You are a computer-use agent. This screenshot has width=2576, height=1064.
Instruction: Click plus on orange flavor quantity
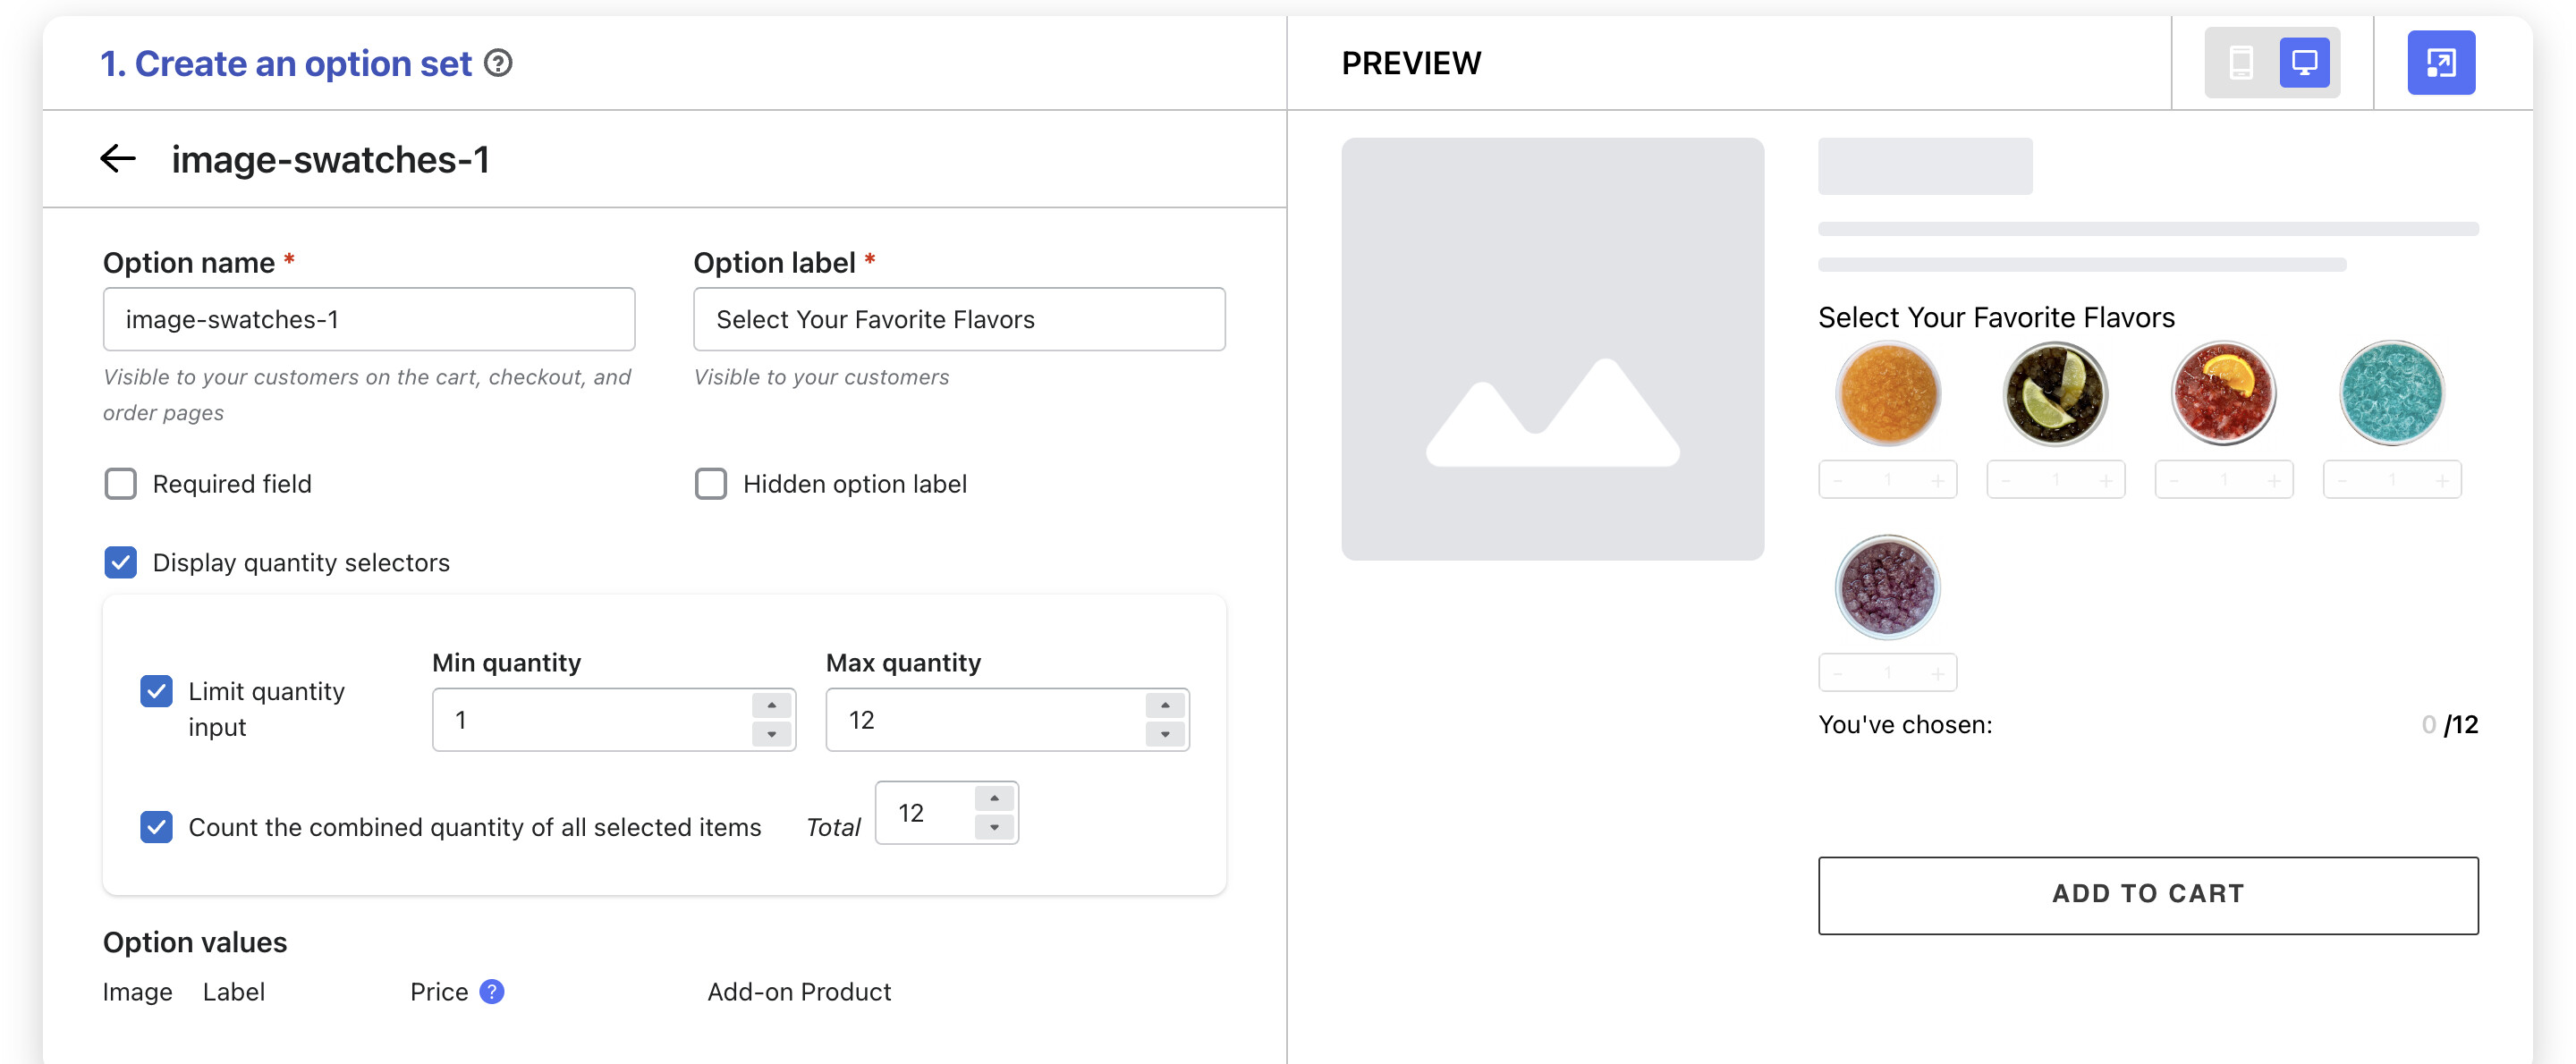click(x=1937, y=481)
